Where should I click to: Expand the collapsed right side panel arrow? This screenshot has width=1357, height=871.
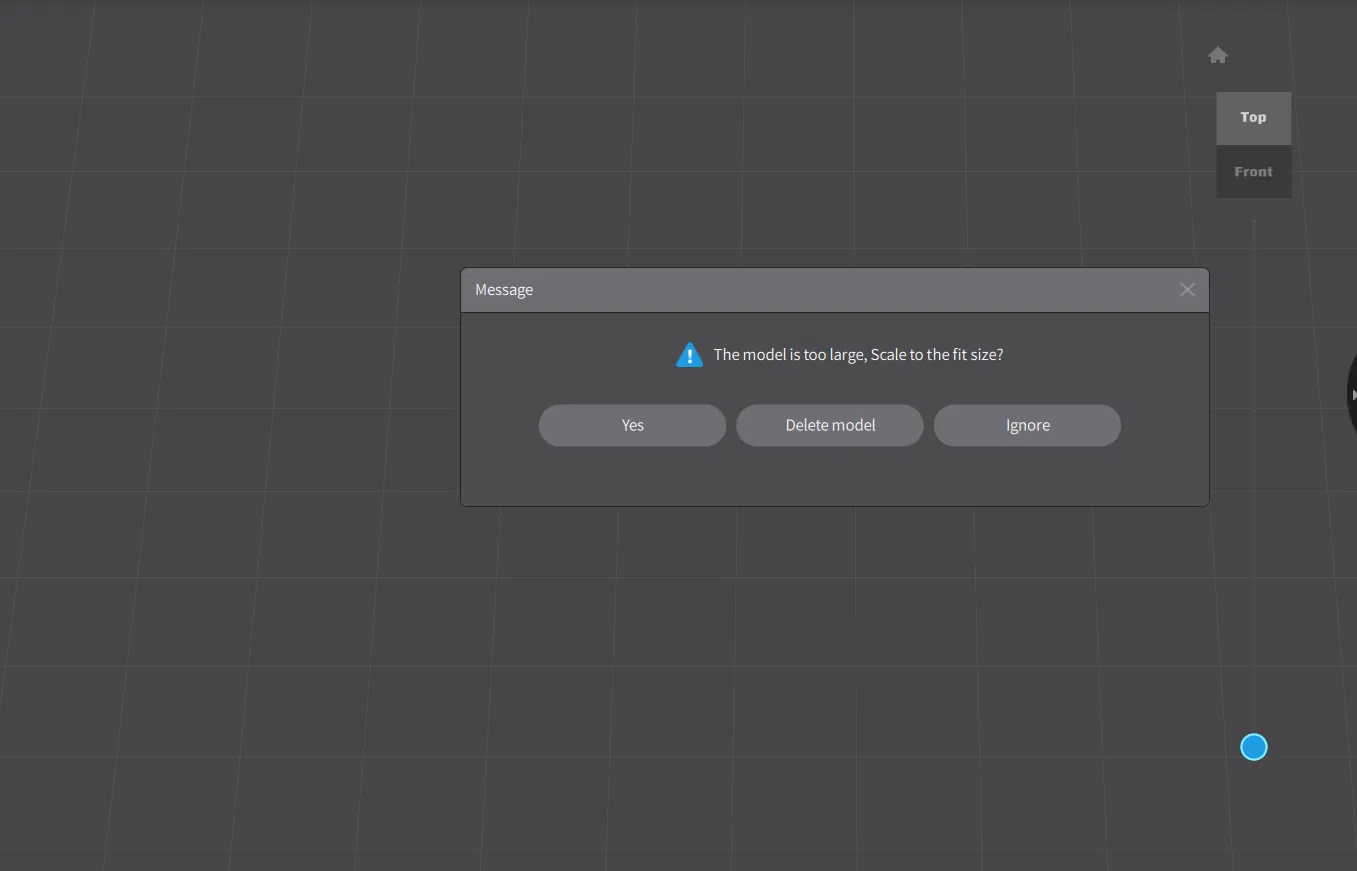click(x=1352, y=395)
